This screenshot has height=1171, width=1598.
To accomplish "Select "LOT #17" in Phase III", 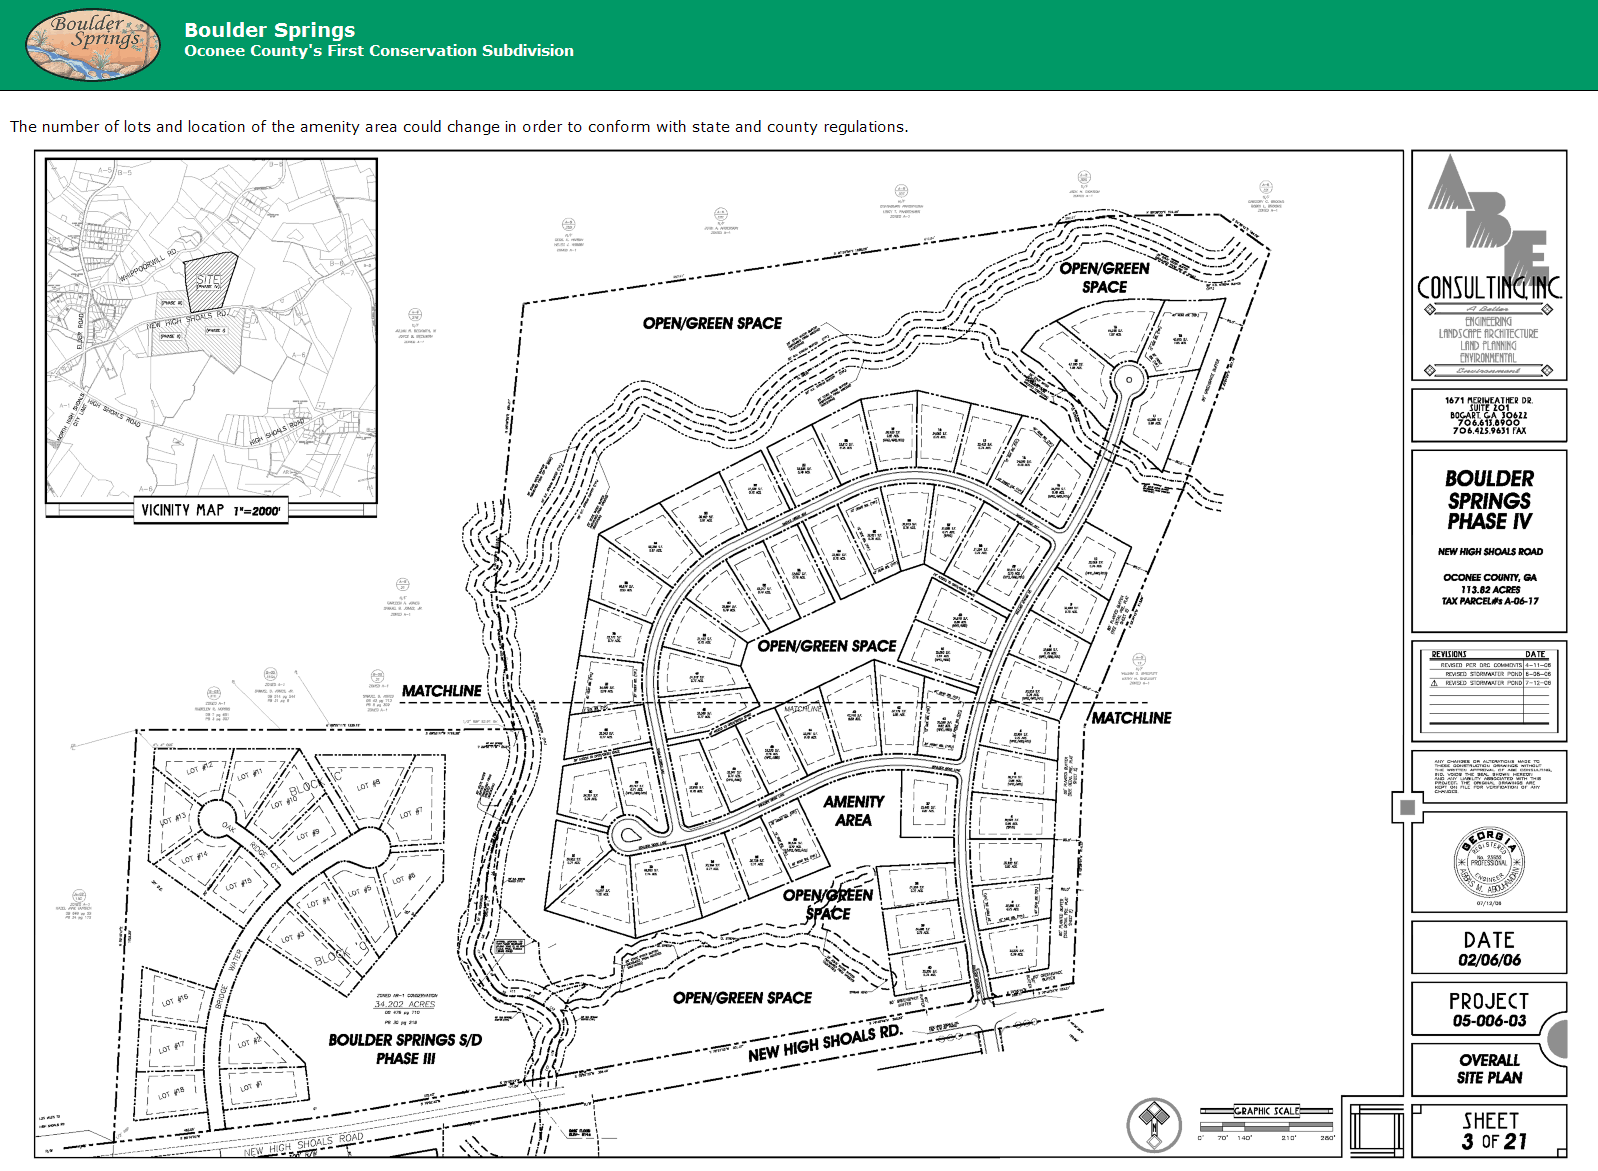I will 171,1048.
